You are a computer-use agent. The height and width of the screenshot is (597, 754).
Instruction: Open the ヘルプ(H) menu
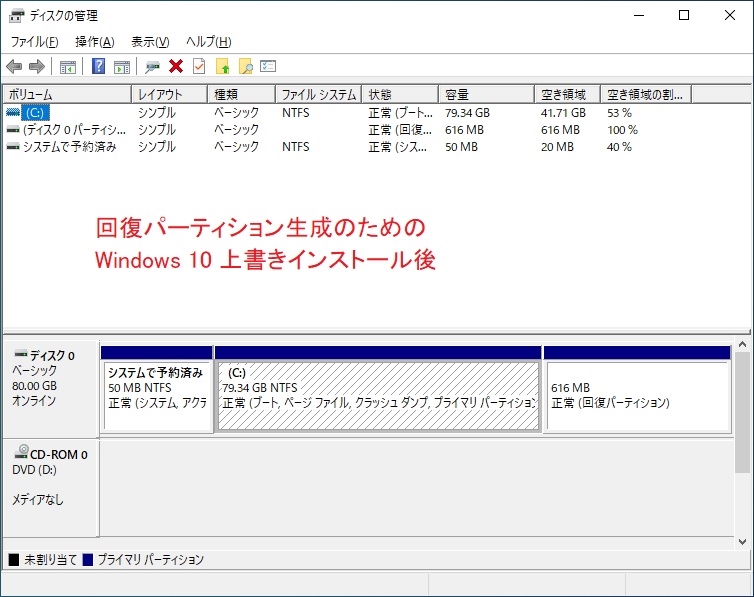(x=209, y=42)
